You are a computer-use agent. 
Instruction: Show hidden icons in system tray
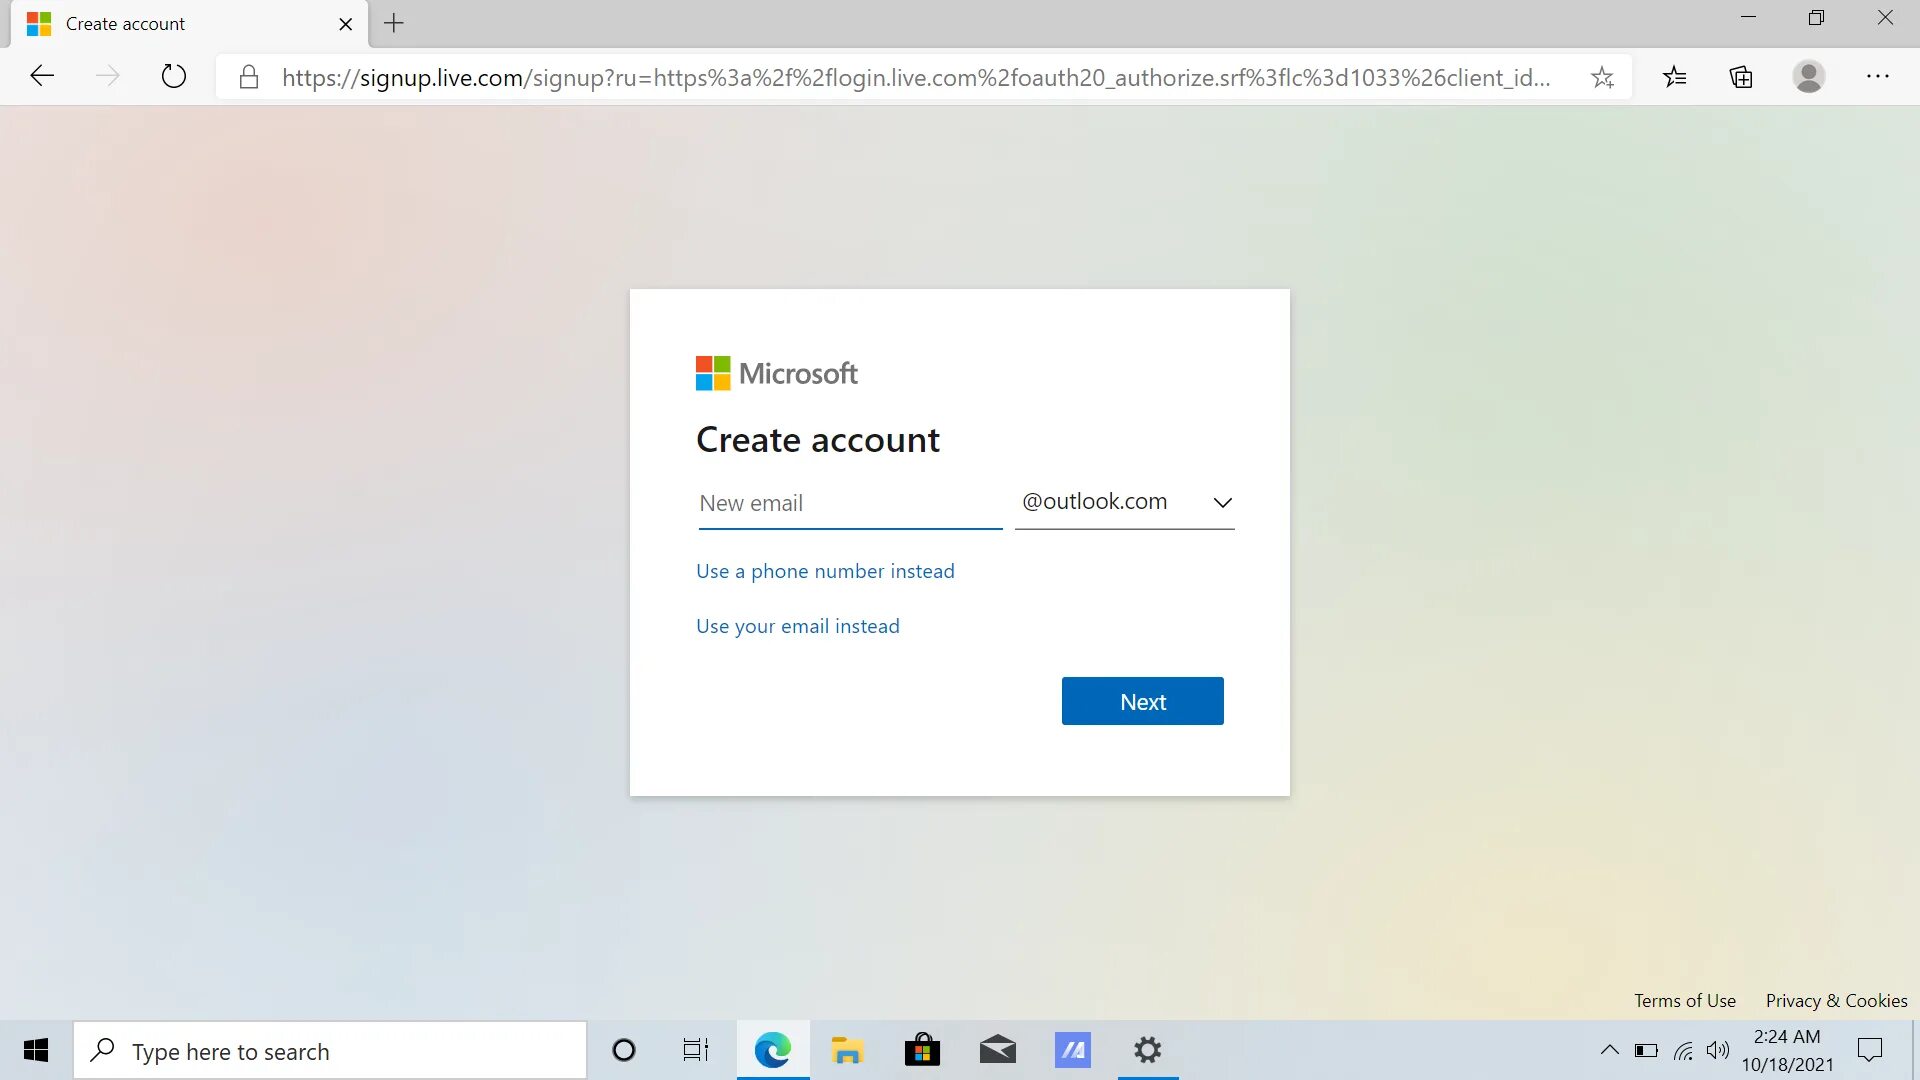tap(1609, 1050)
